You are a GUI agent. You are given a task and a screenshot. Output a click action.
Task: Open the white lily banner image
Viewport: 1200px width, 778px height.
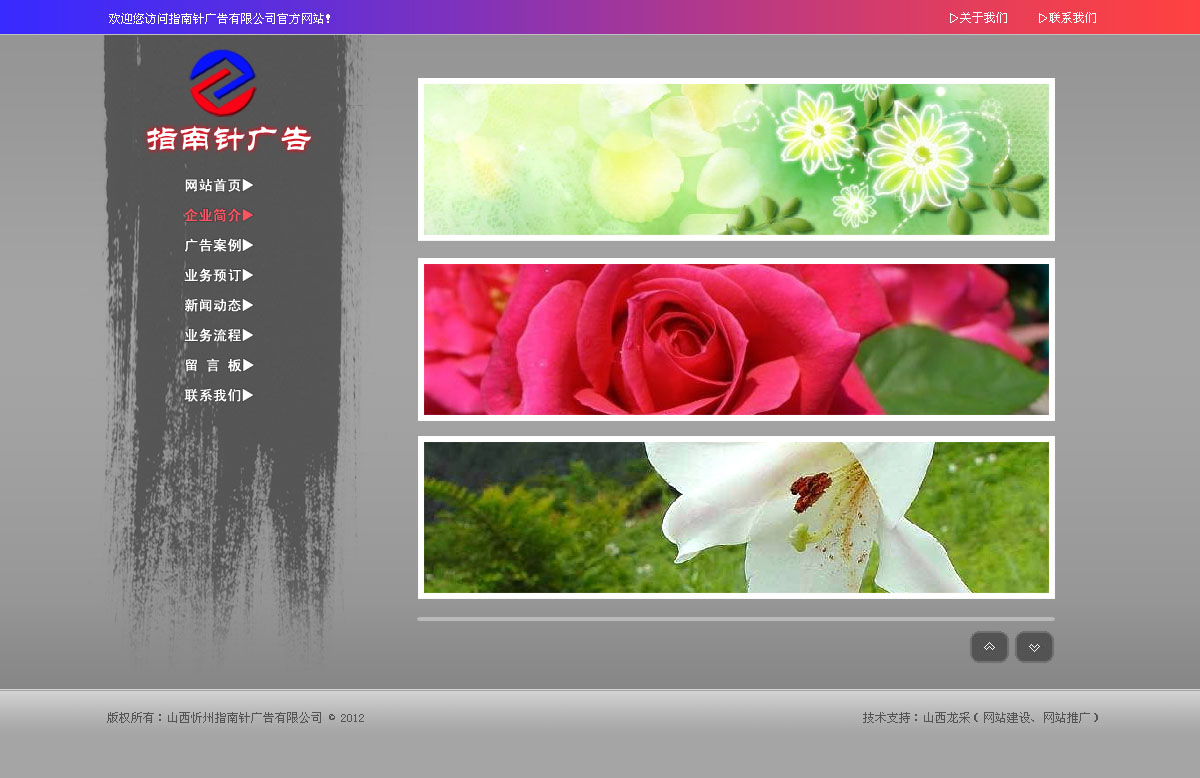pyautogui.click(x=736, y=517)
